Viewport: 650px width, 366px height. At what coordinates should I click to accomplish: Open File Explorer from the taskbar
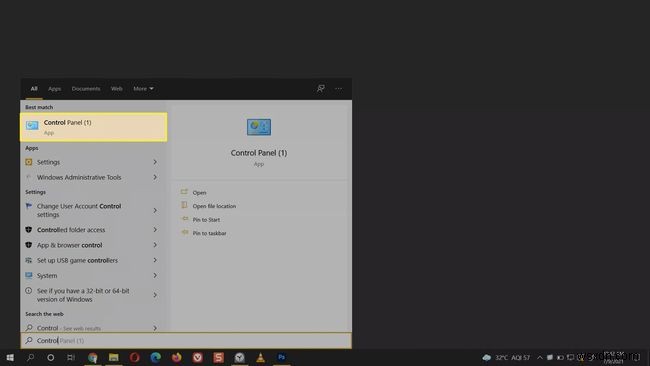point(114,357)
